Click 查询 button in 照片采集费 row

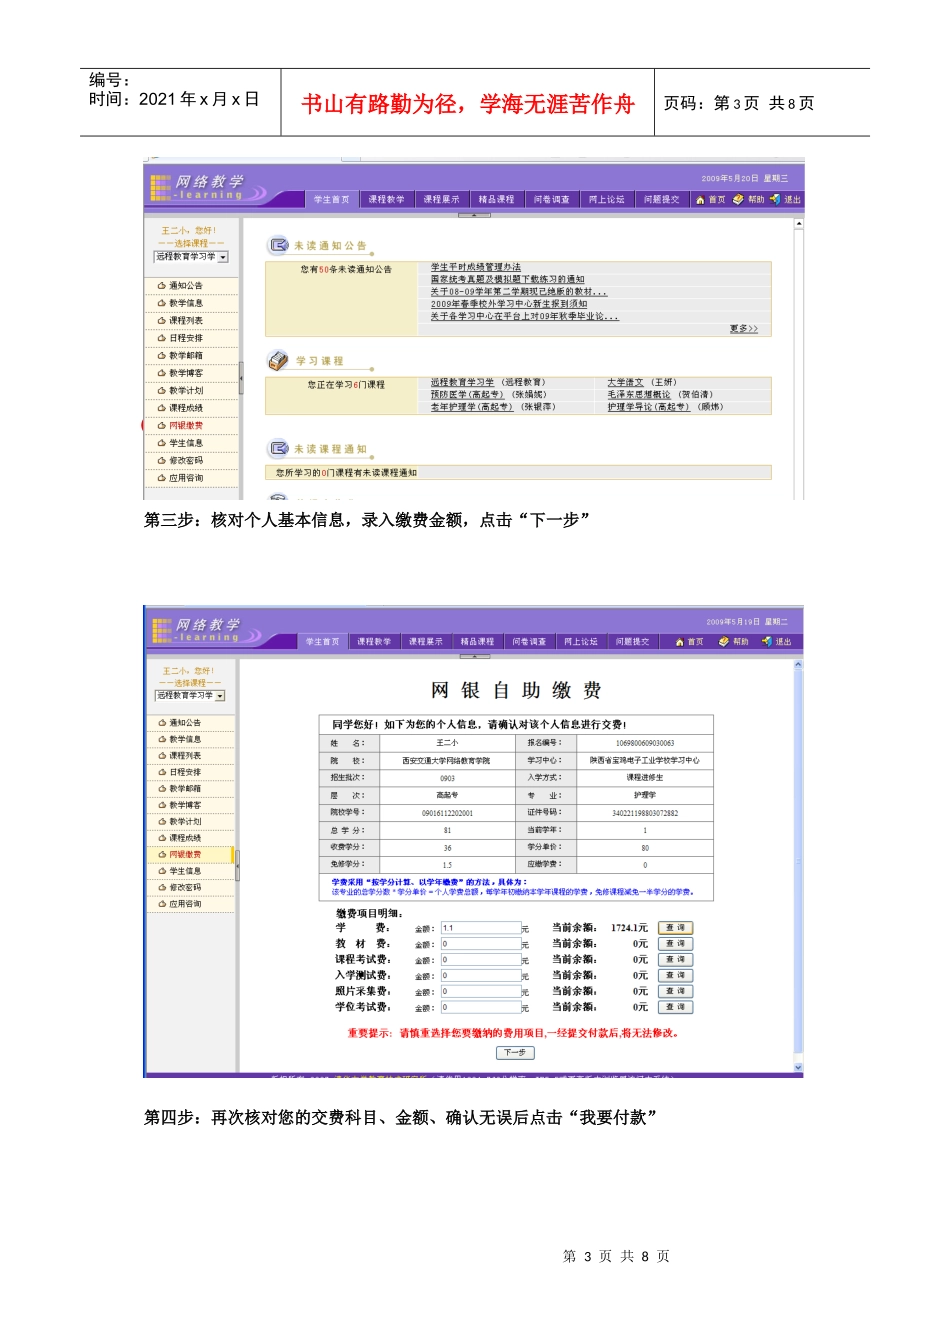[676, 991]
